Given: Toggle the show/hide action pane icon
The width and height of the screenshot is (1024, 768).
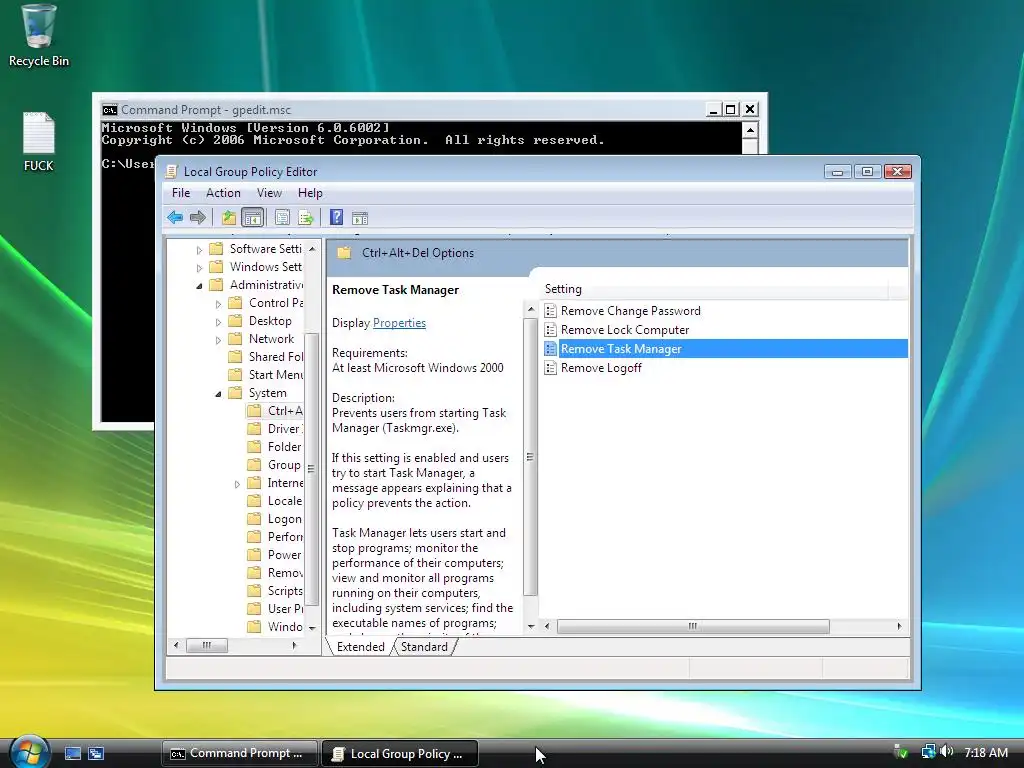Looking at the screenshot, I should click(360, 218).
